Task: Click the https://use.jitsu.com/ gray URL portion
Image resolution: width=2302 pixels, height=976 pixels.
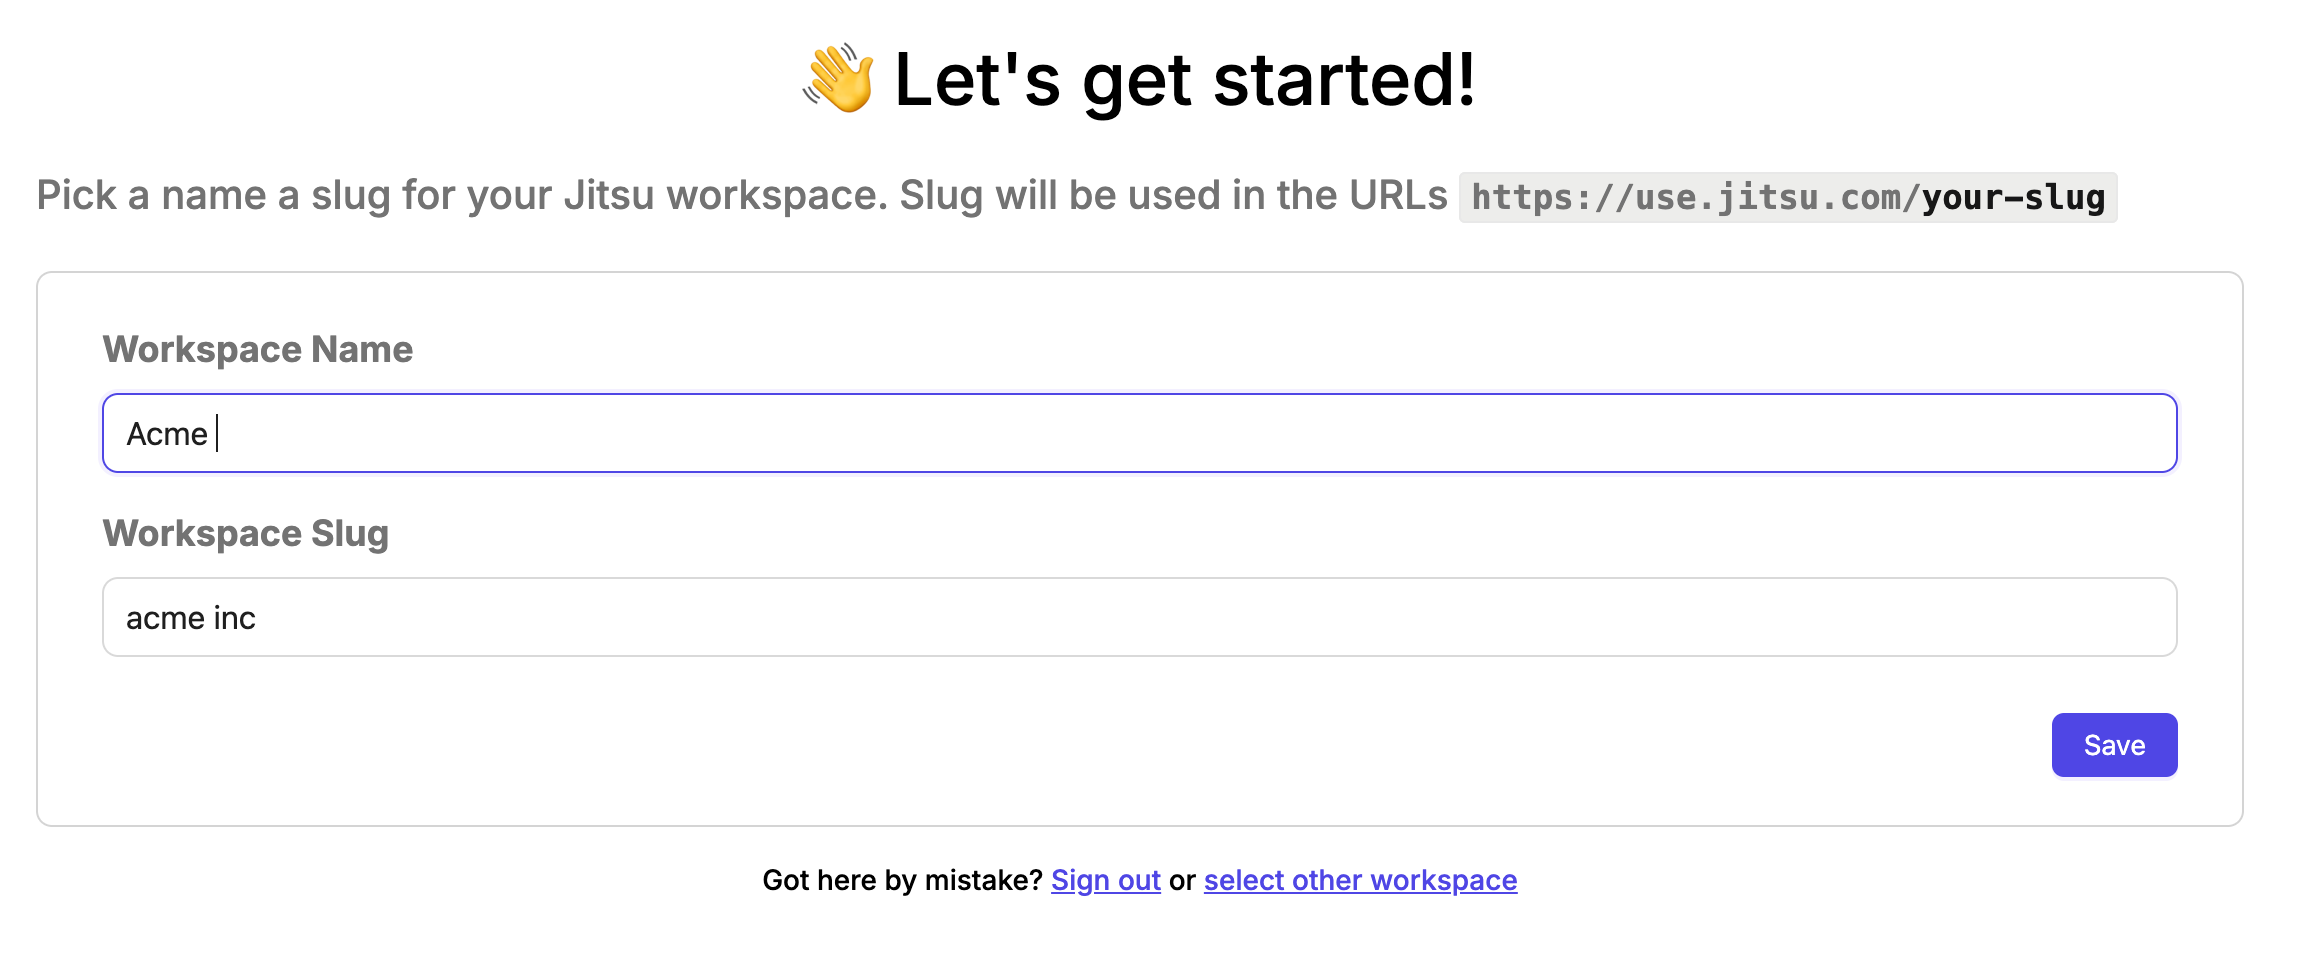Action: 1695,197
